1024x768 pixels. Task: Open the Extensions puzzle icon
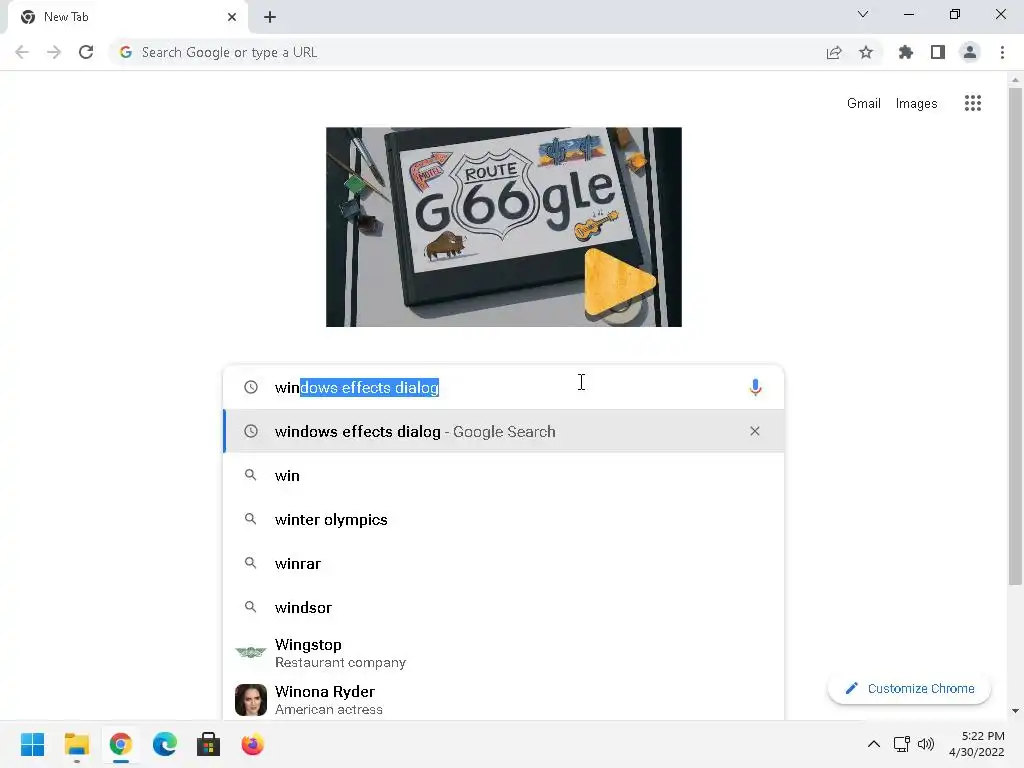906,52
